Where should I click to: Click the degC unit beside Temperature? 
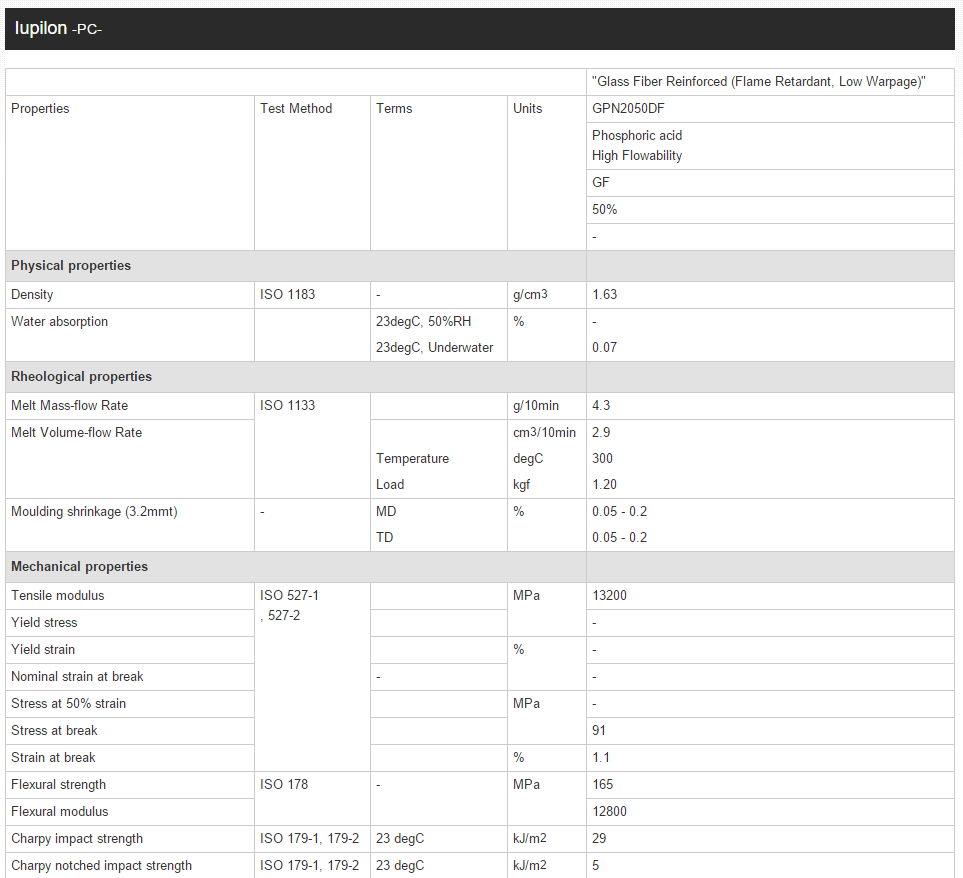(528, 459)
